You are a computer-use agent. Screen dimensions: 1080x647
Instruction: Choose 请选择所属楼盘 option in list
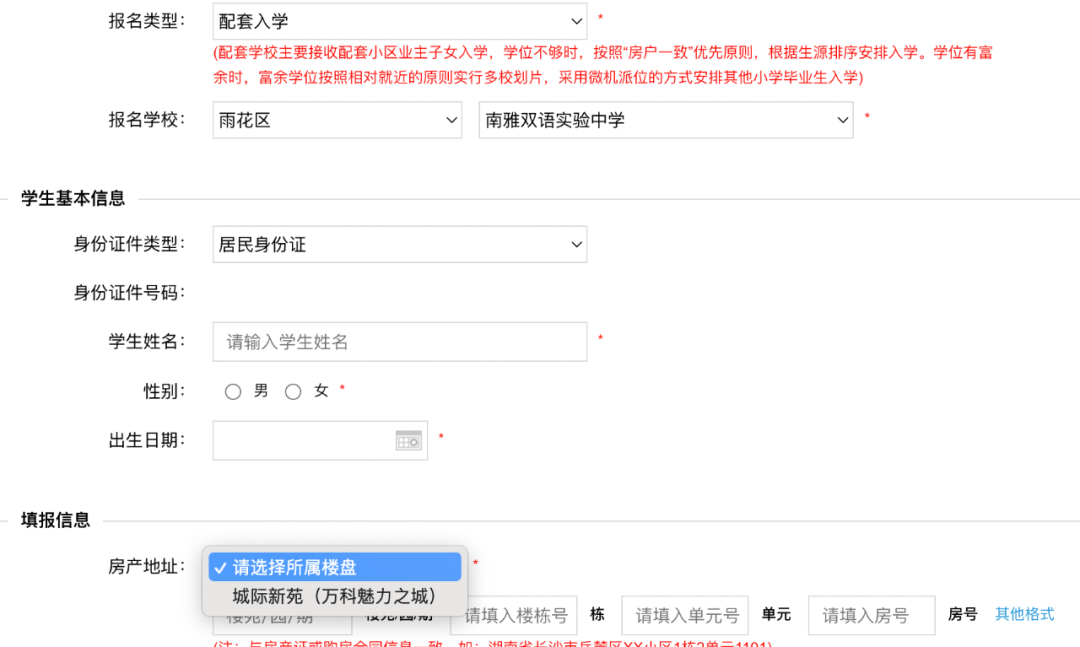click(335, 567)
